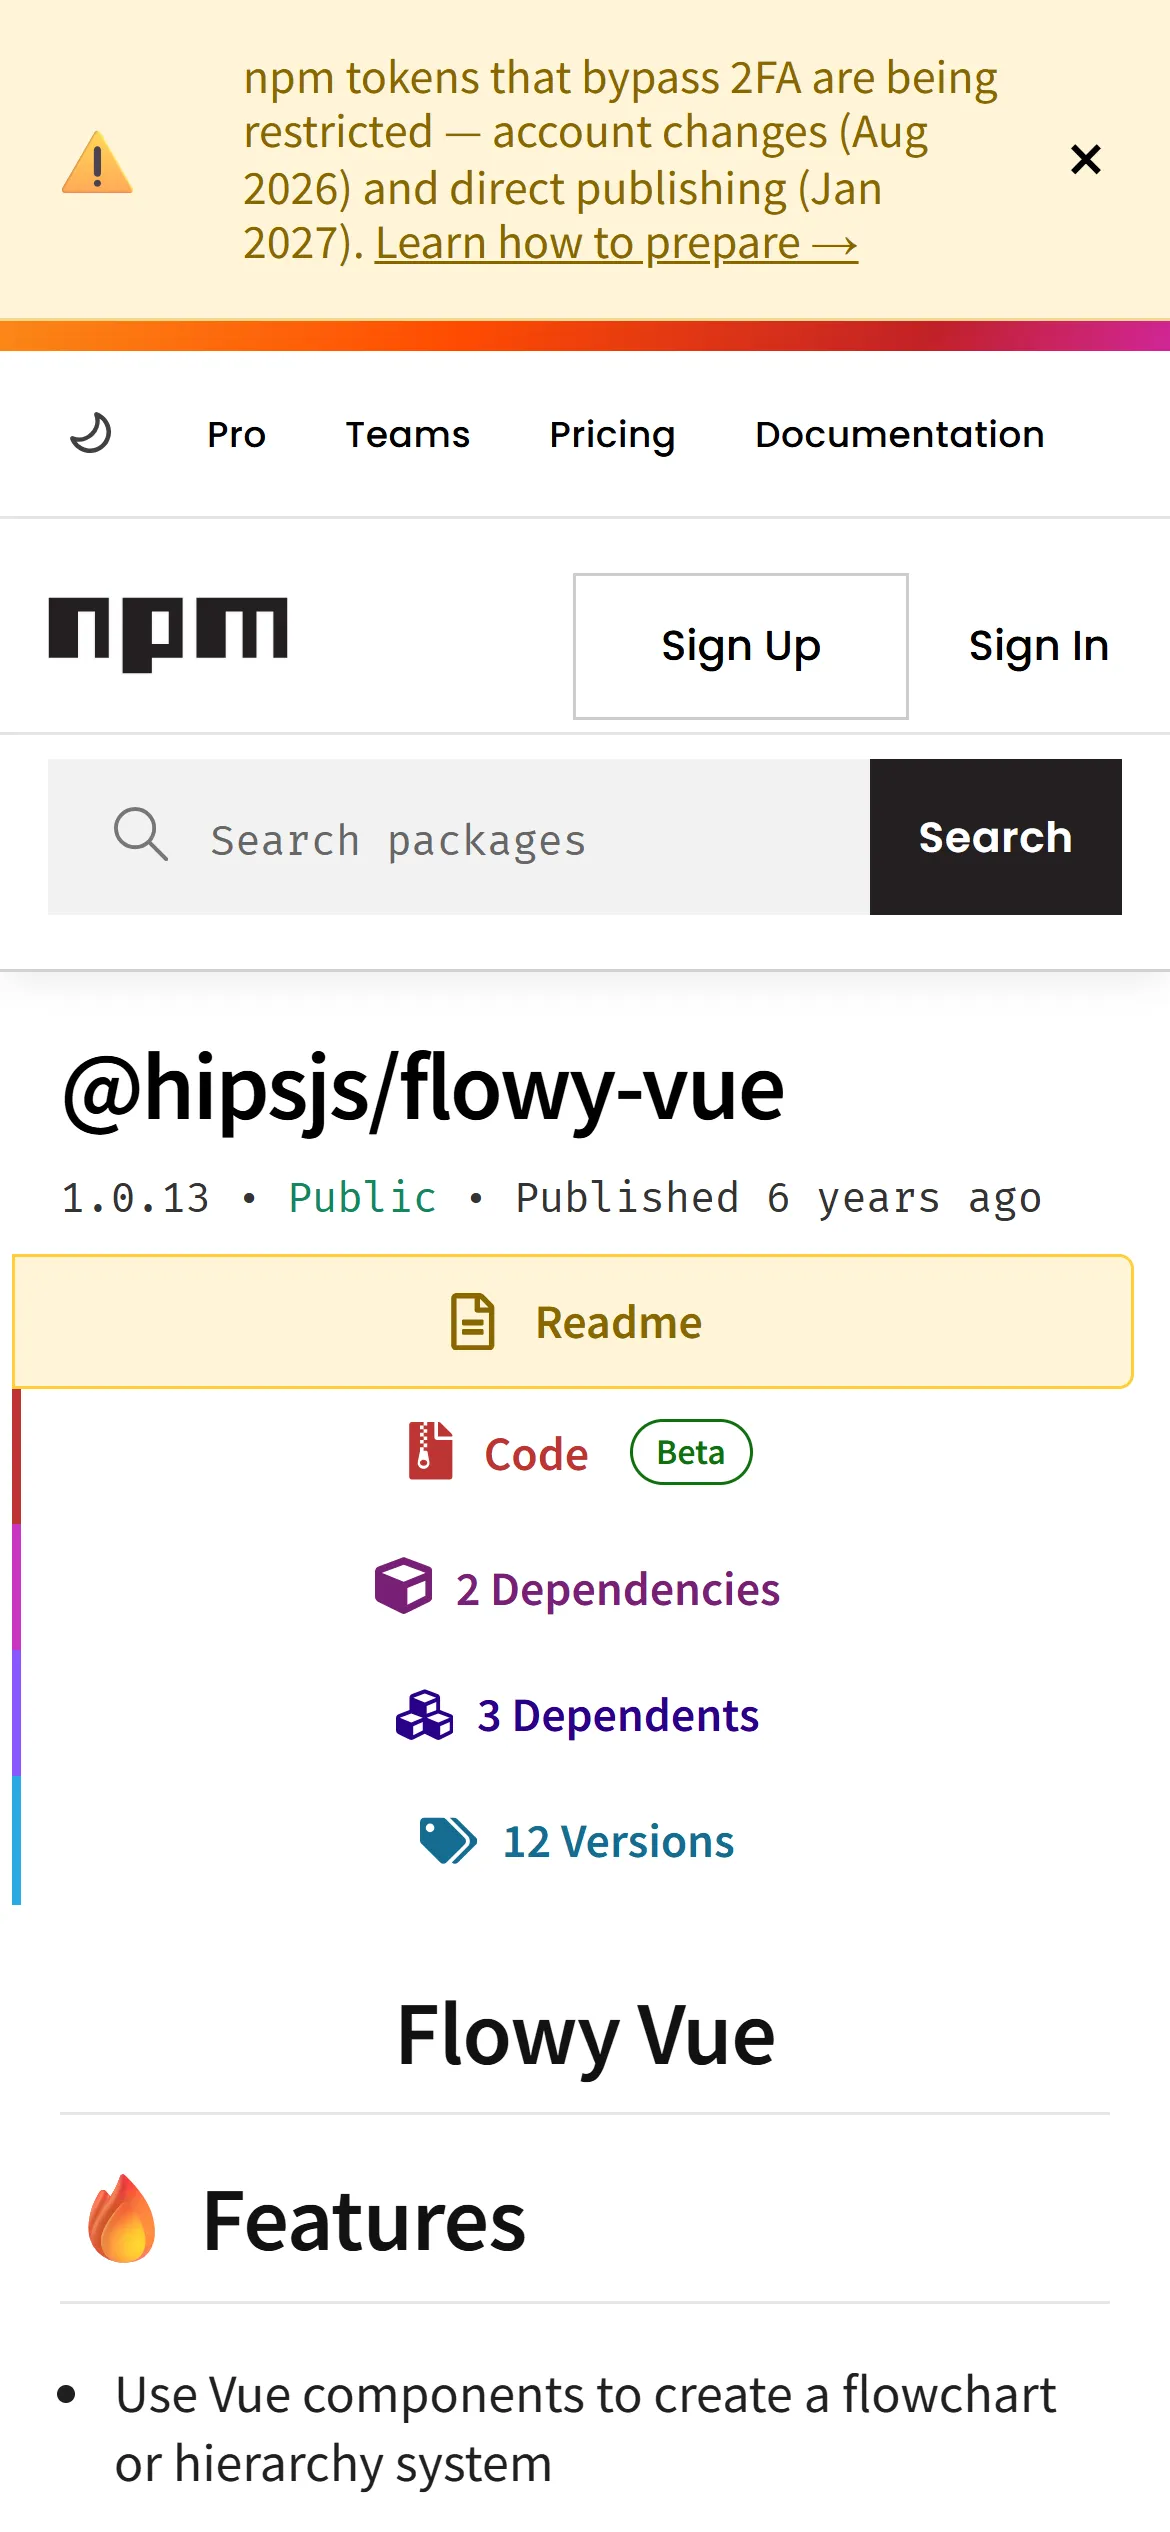Toggle dark mode with the moon icon

point(91,433)
